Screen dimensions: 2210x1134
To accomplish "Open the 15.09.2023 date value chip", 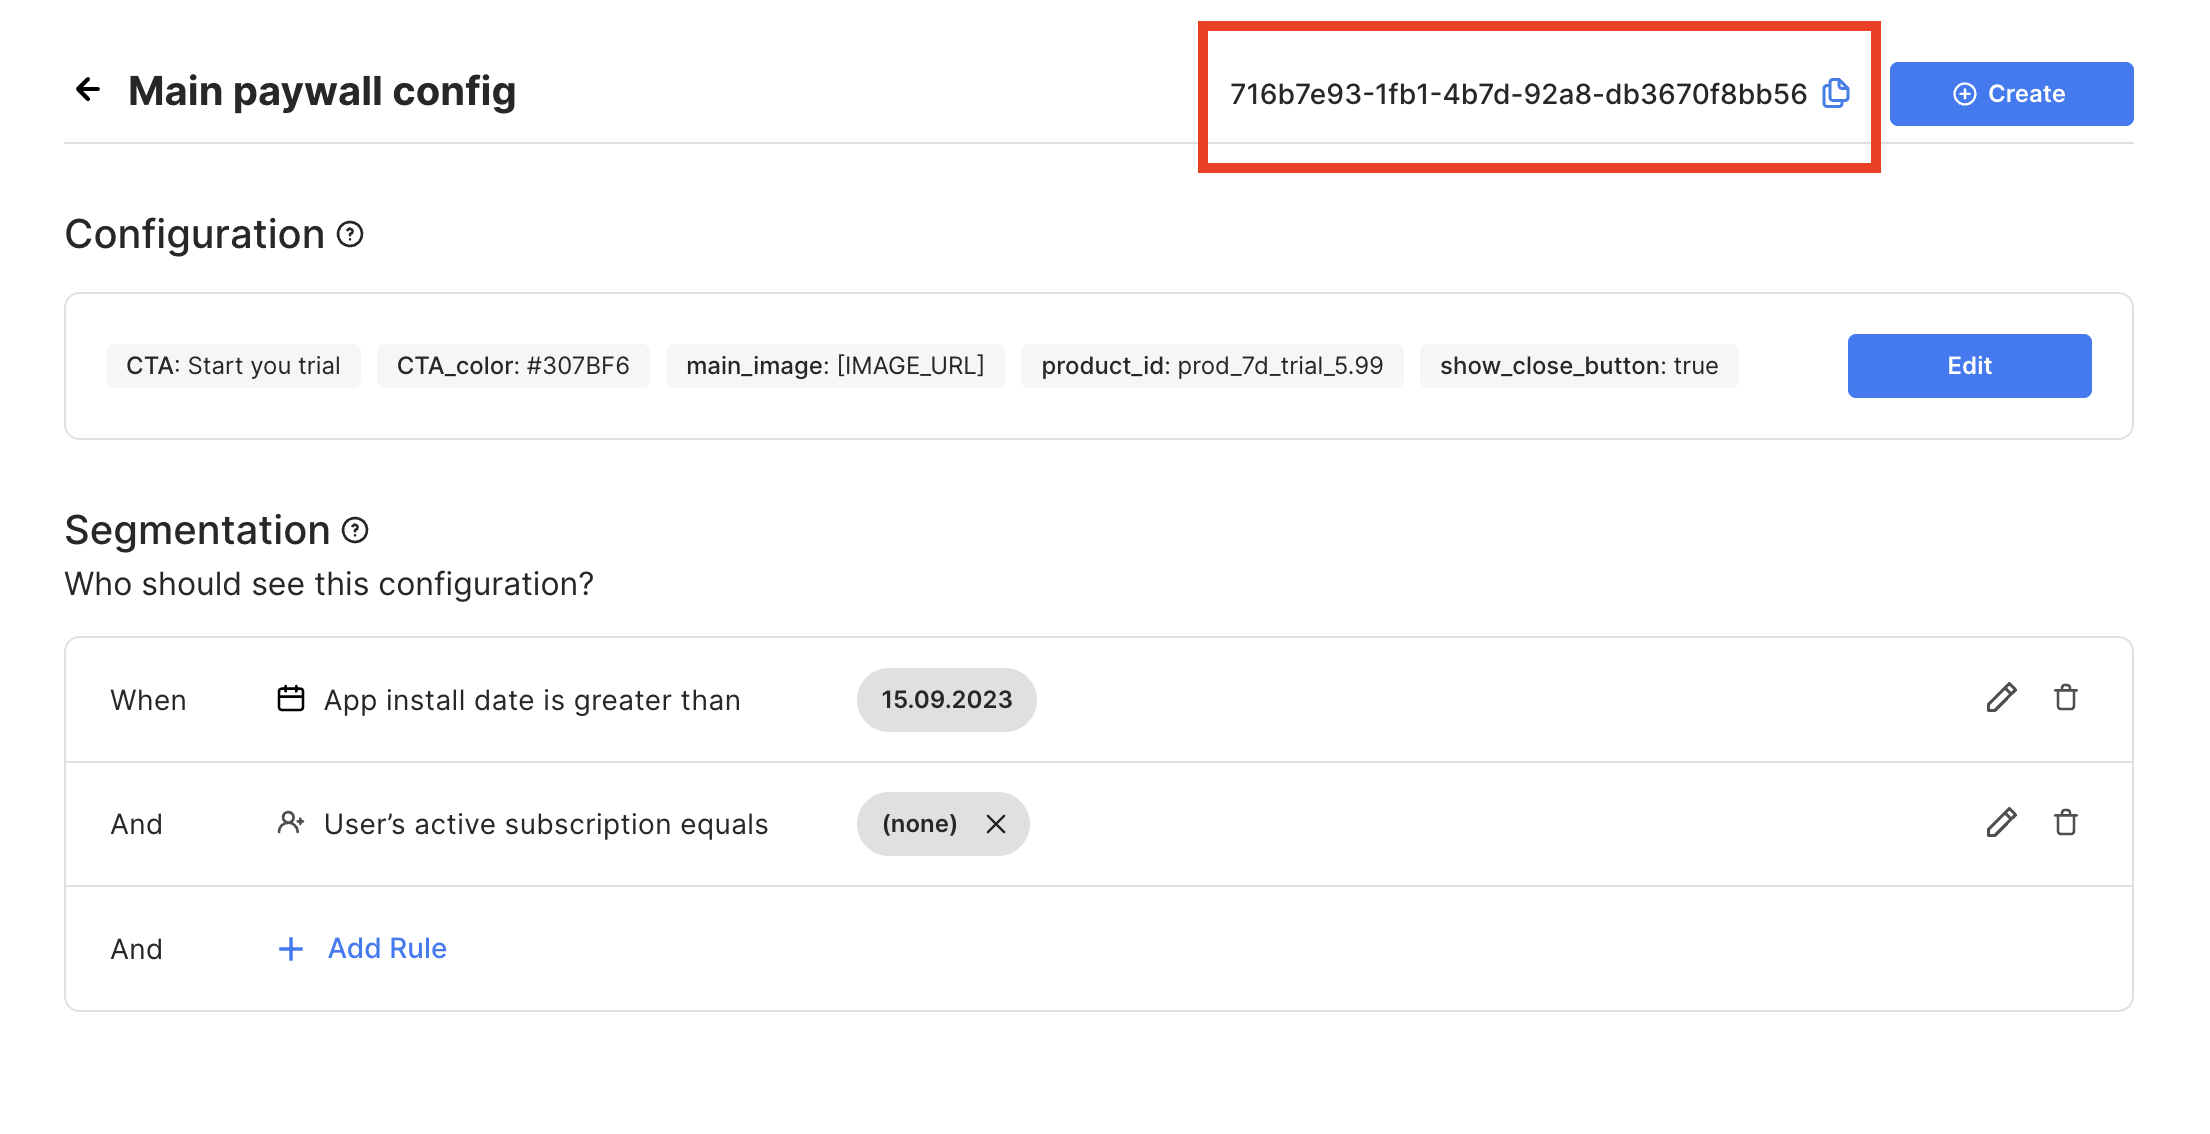I will (x=946, y=700).
